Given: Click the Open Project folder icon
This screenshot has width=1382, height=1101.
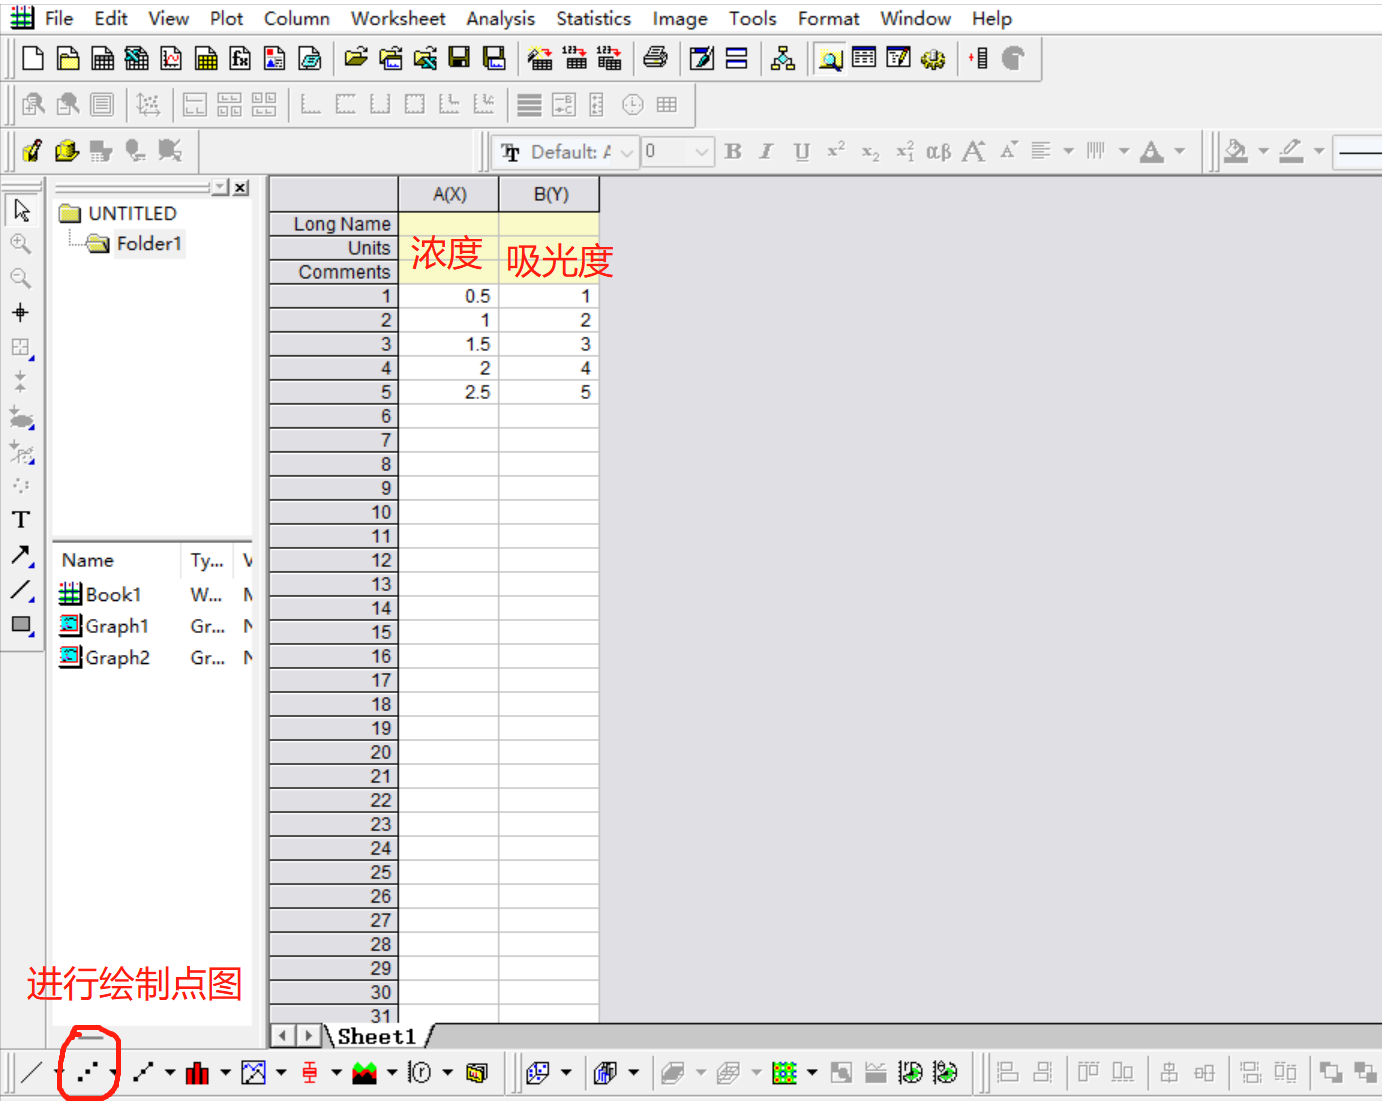Looking at the screenshot, I should click(x=356, y=58).
